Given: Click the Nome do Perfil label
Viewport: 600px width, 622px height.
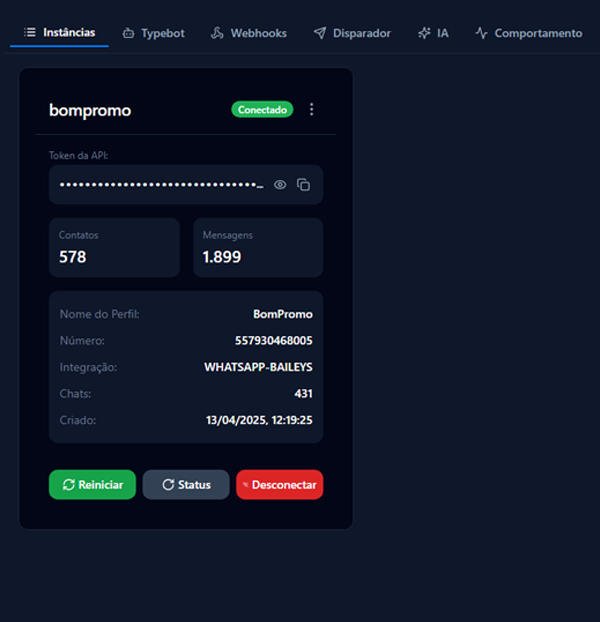Looking at the screenshot, I should tap(100, 314).
